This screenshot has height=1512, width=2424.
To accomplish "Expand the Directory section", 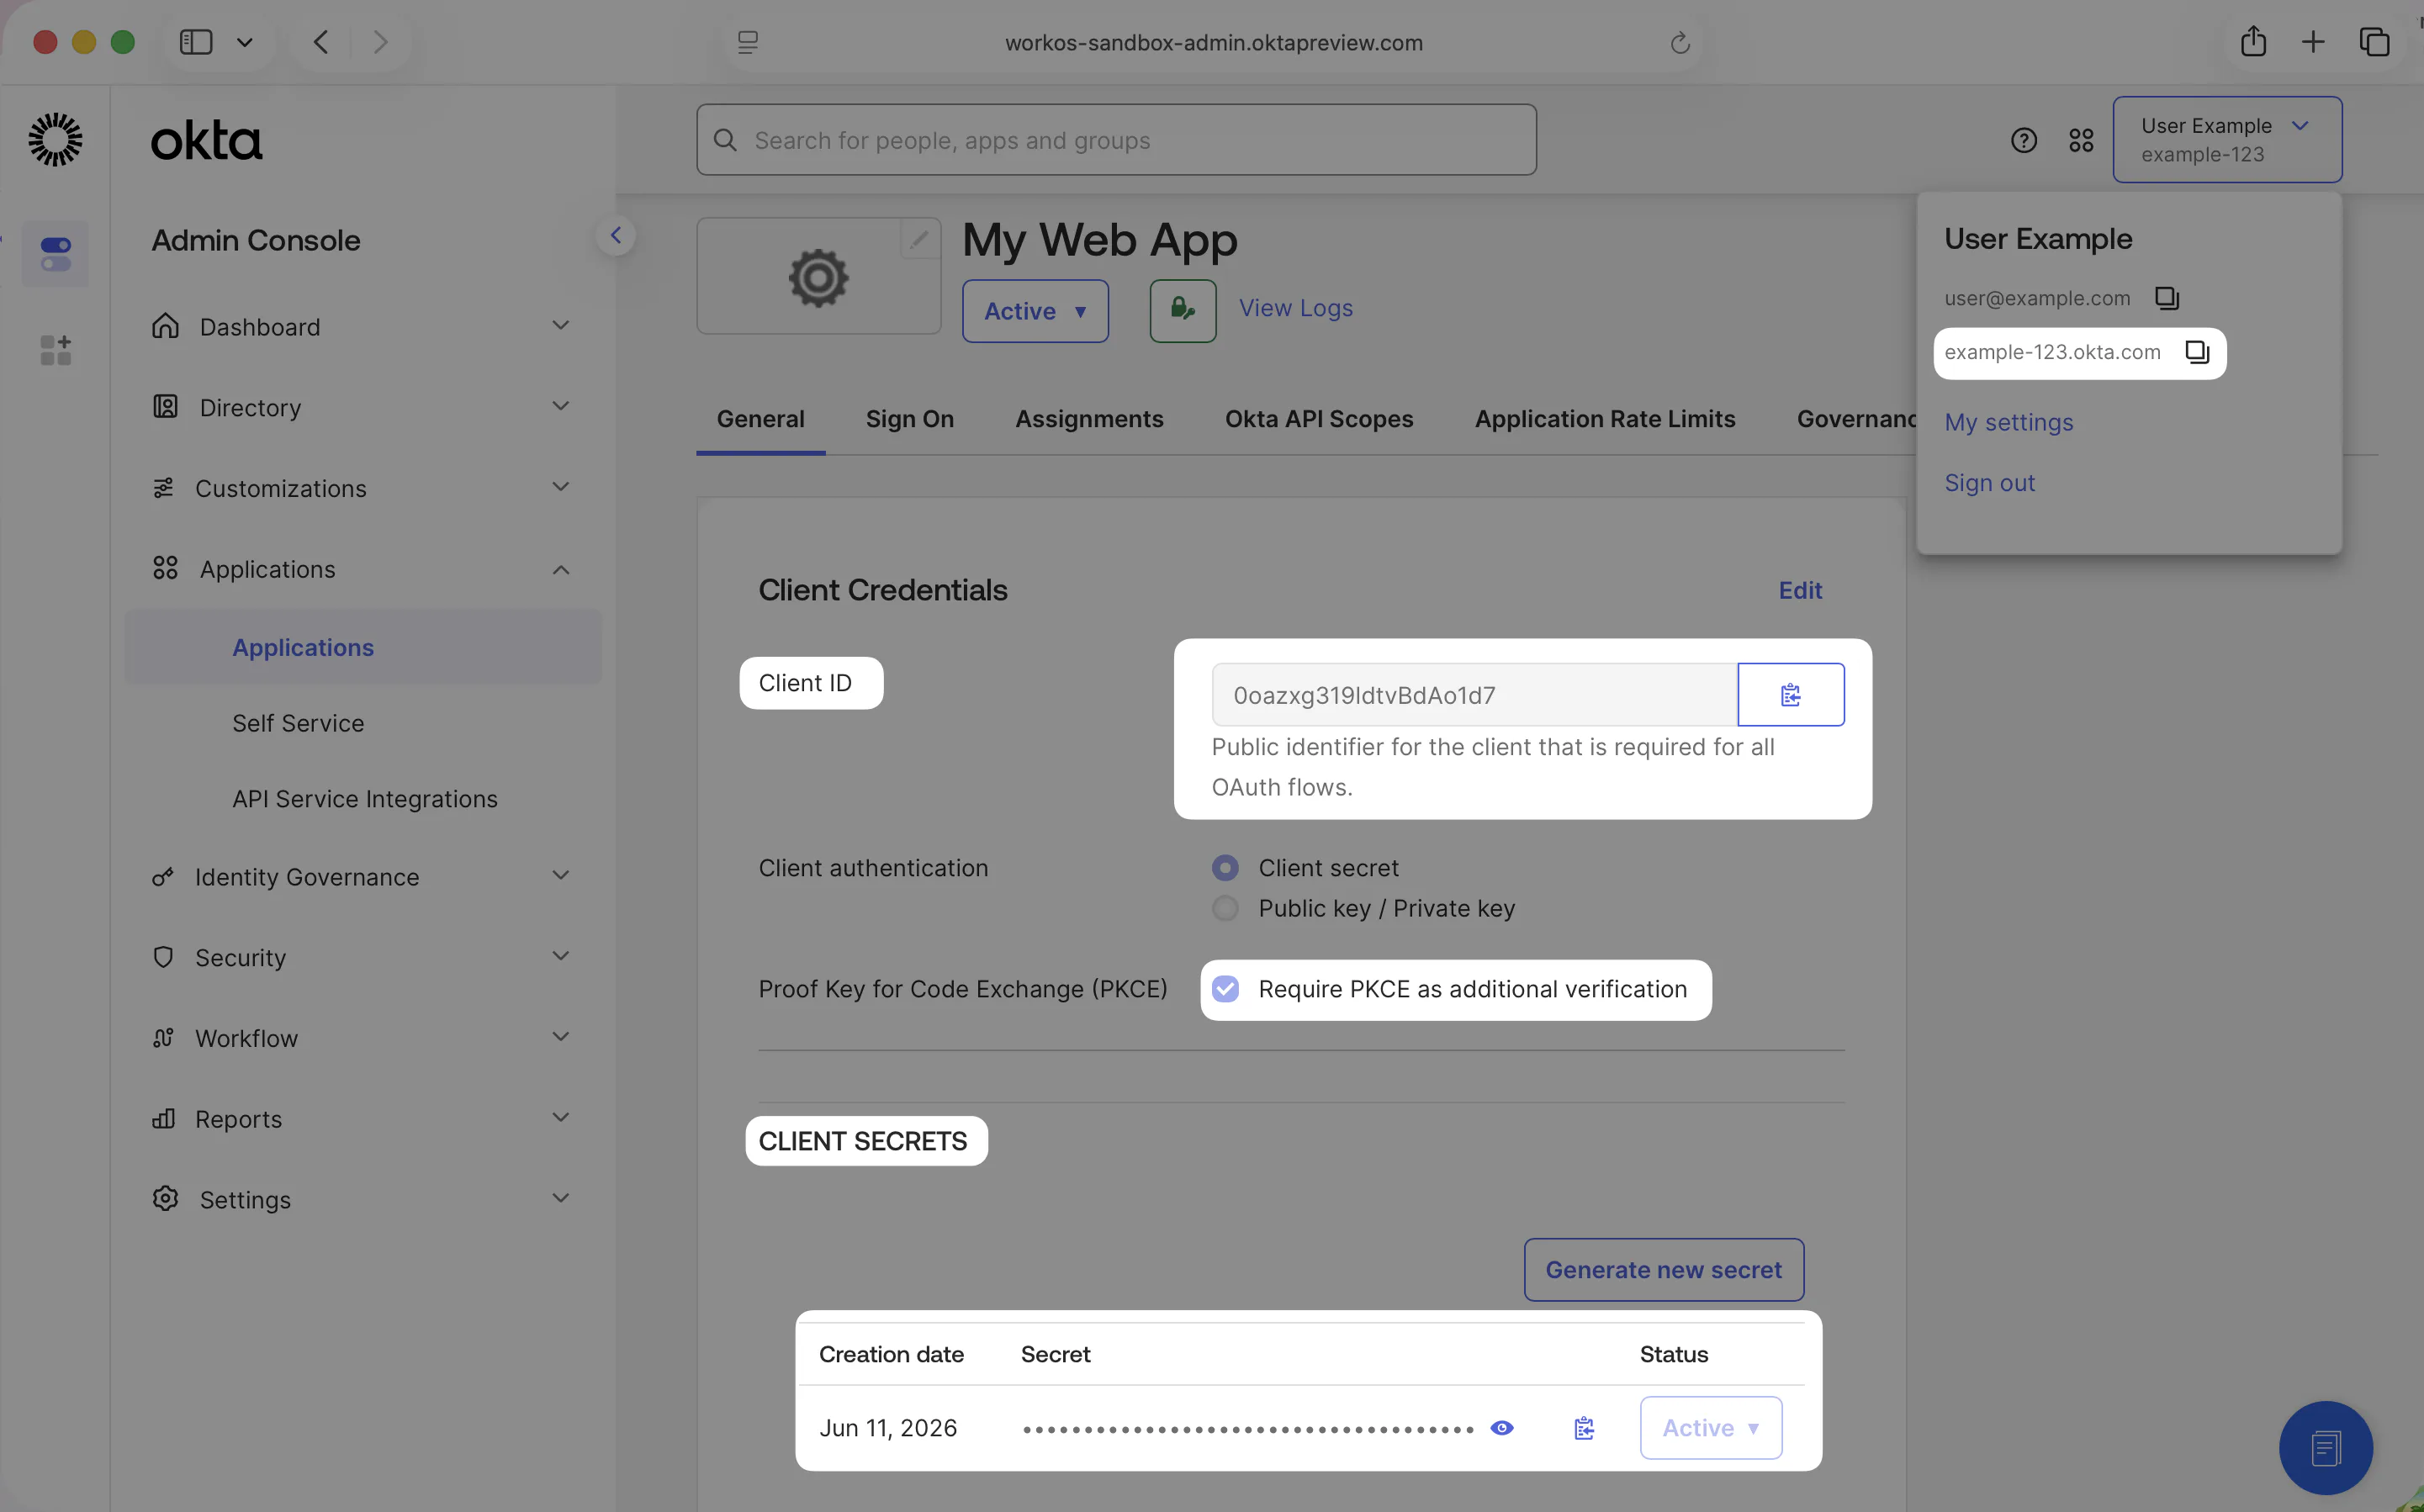I will tap(561, 407).
